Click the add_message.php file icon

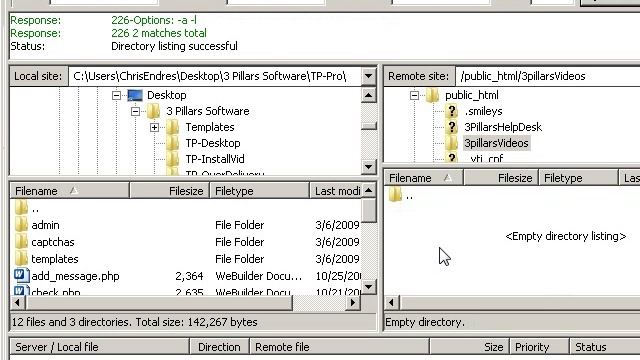pyautogui.click(x=21, y=276)
